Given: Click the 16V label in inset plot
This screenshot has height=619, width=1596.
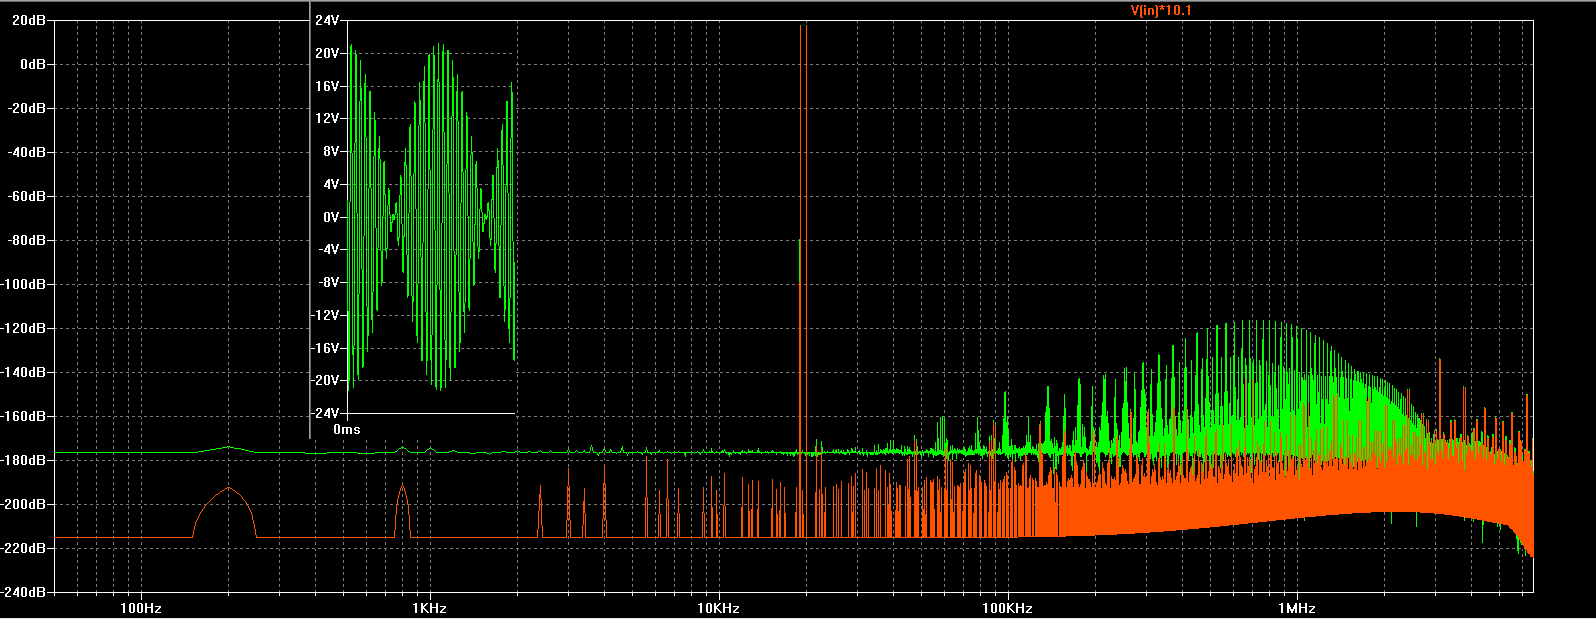Looking at the screenshot, I should pyautogui.click(x=327, y=86).
